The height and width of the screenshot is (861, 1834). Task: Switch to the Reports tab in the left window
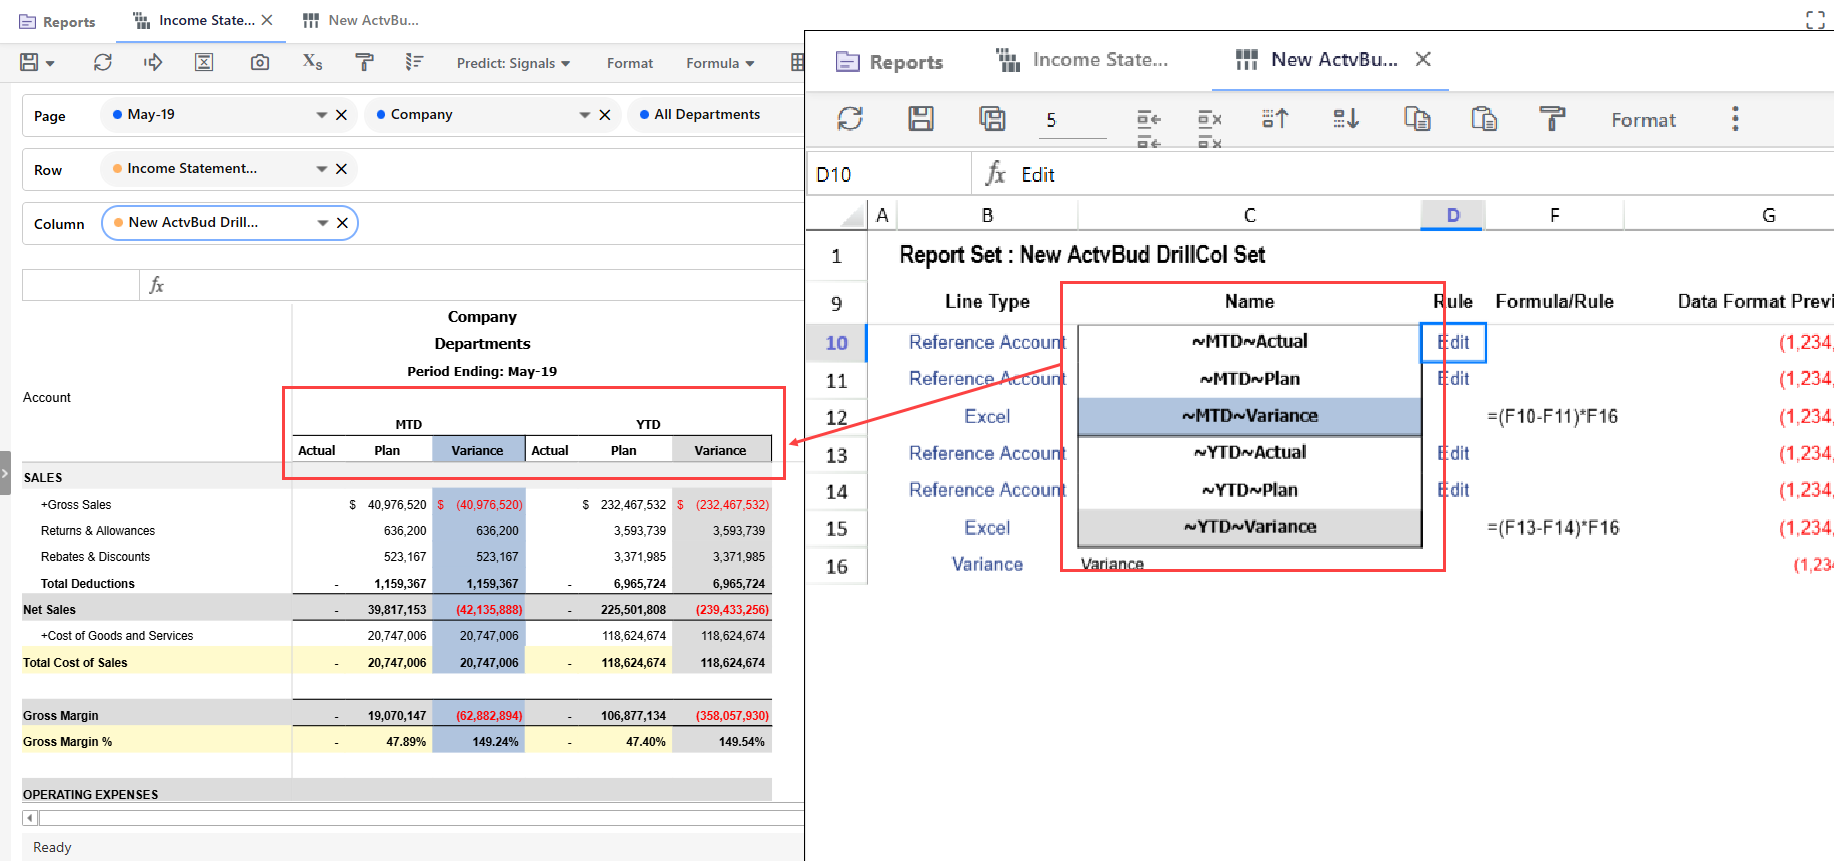[58, 21]
